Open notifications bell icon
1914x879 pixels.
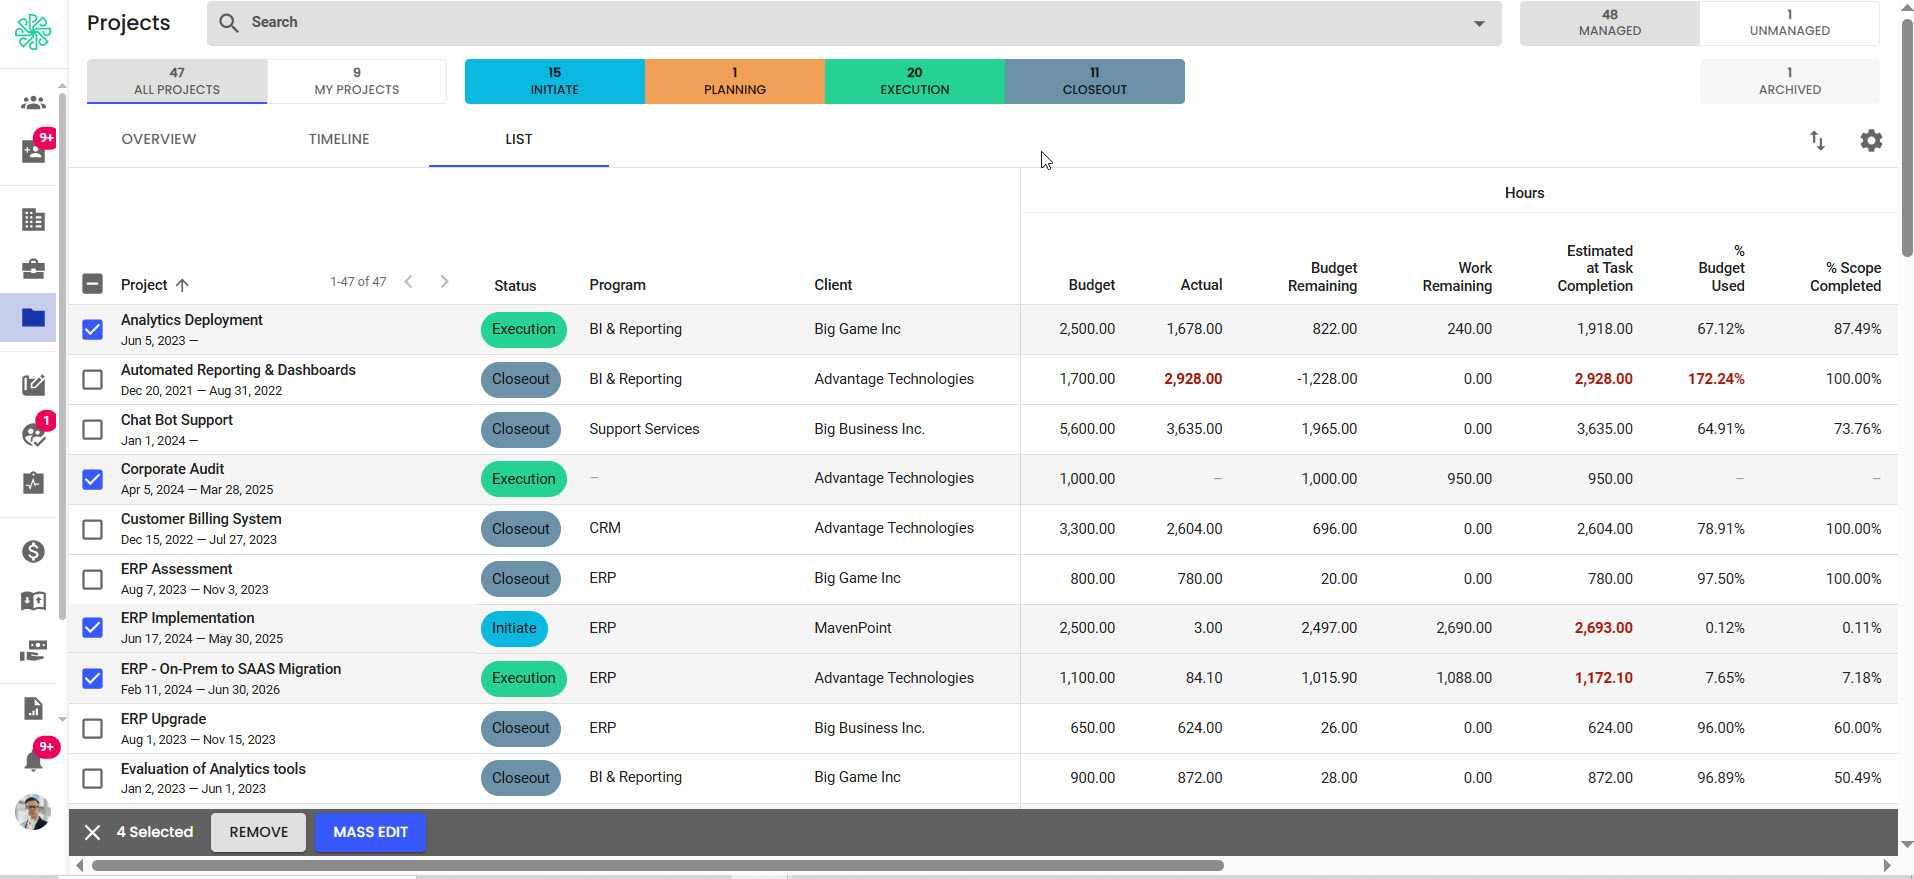(33, 762)
